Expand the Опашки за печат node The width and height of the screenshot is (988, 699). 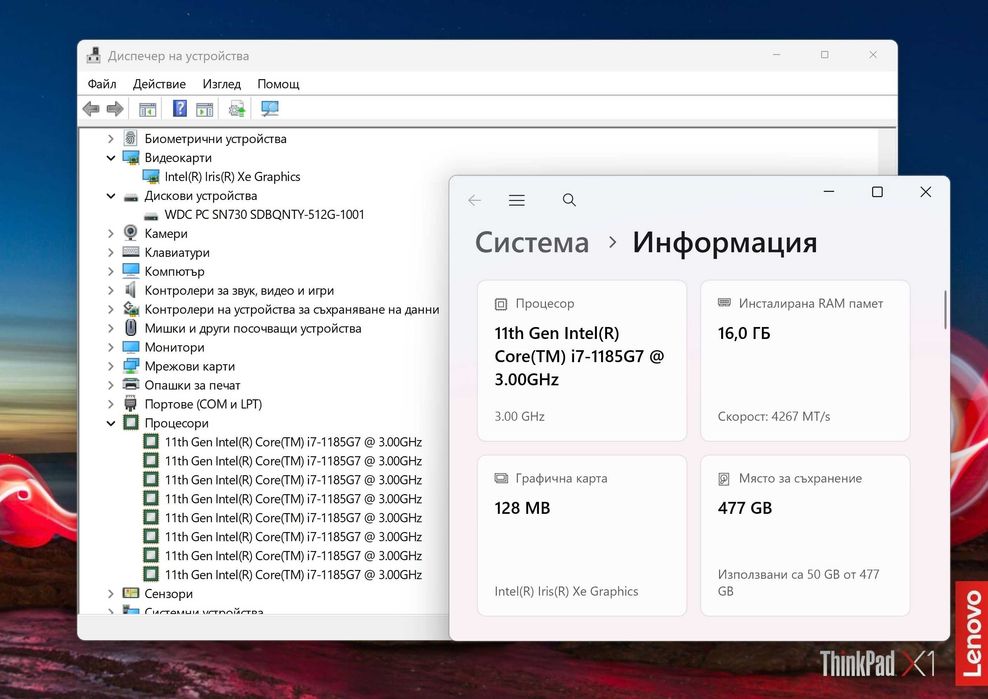click(110, 385)
